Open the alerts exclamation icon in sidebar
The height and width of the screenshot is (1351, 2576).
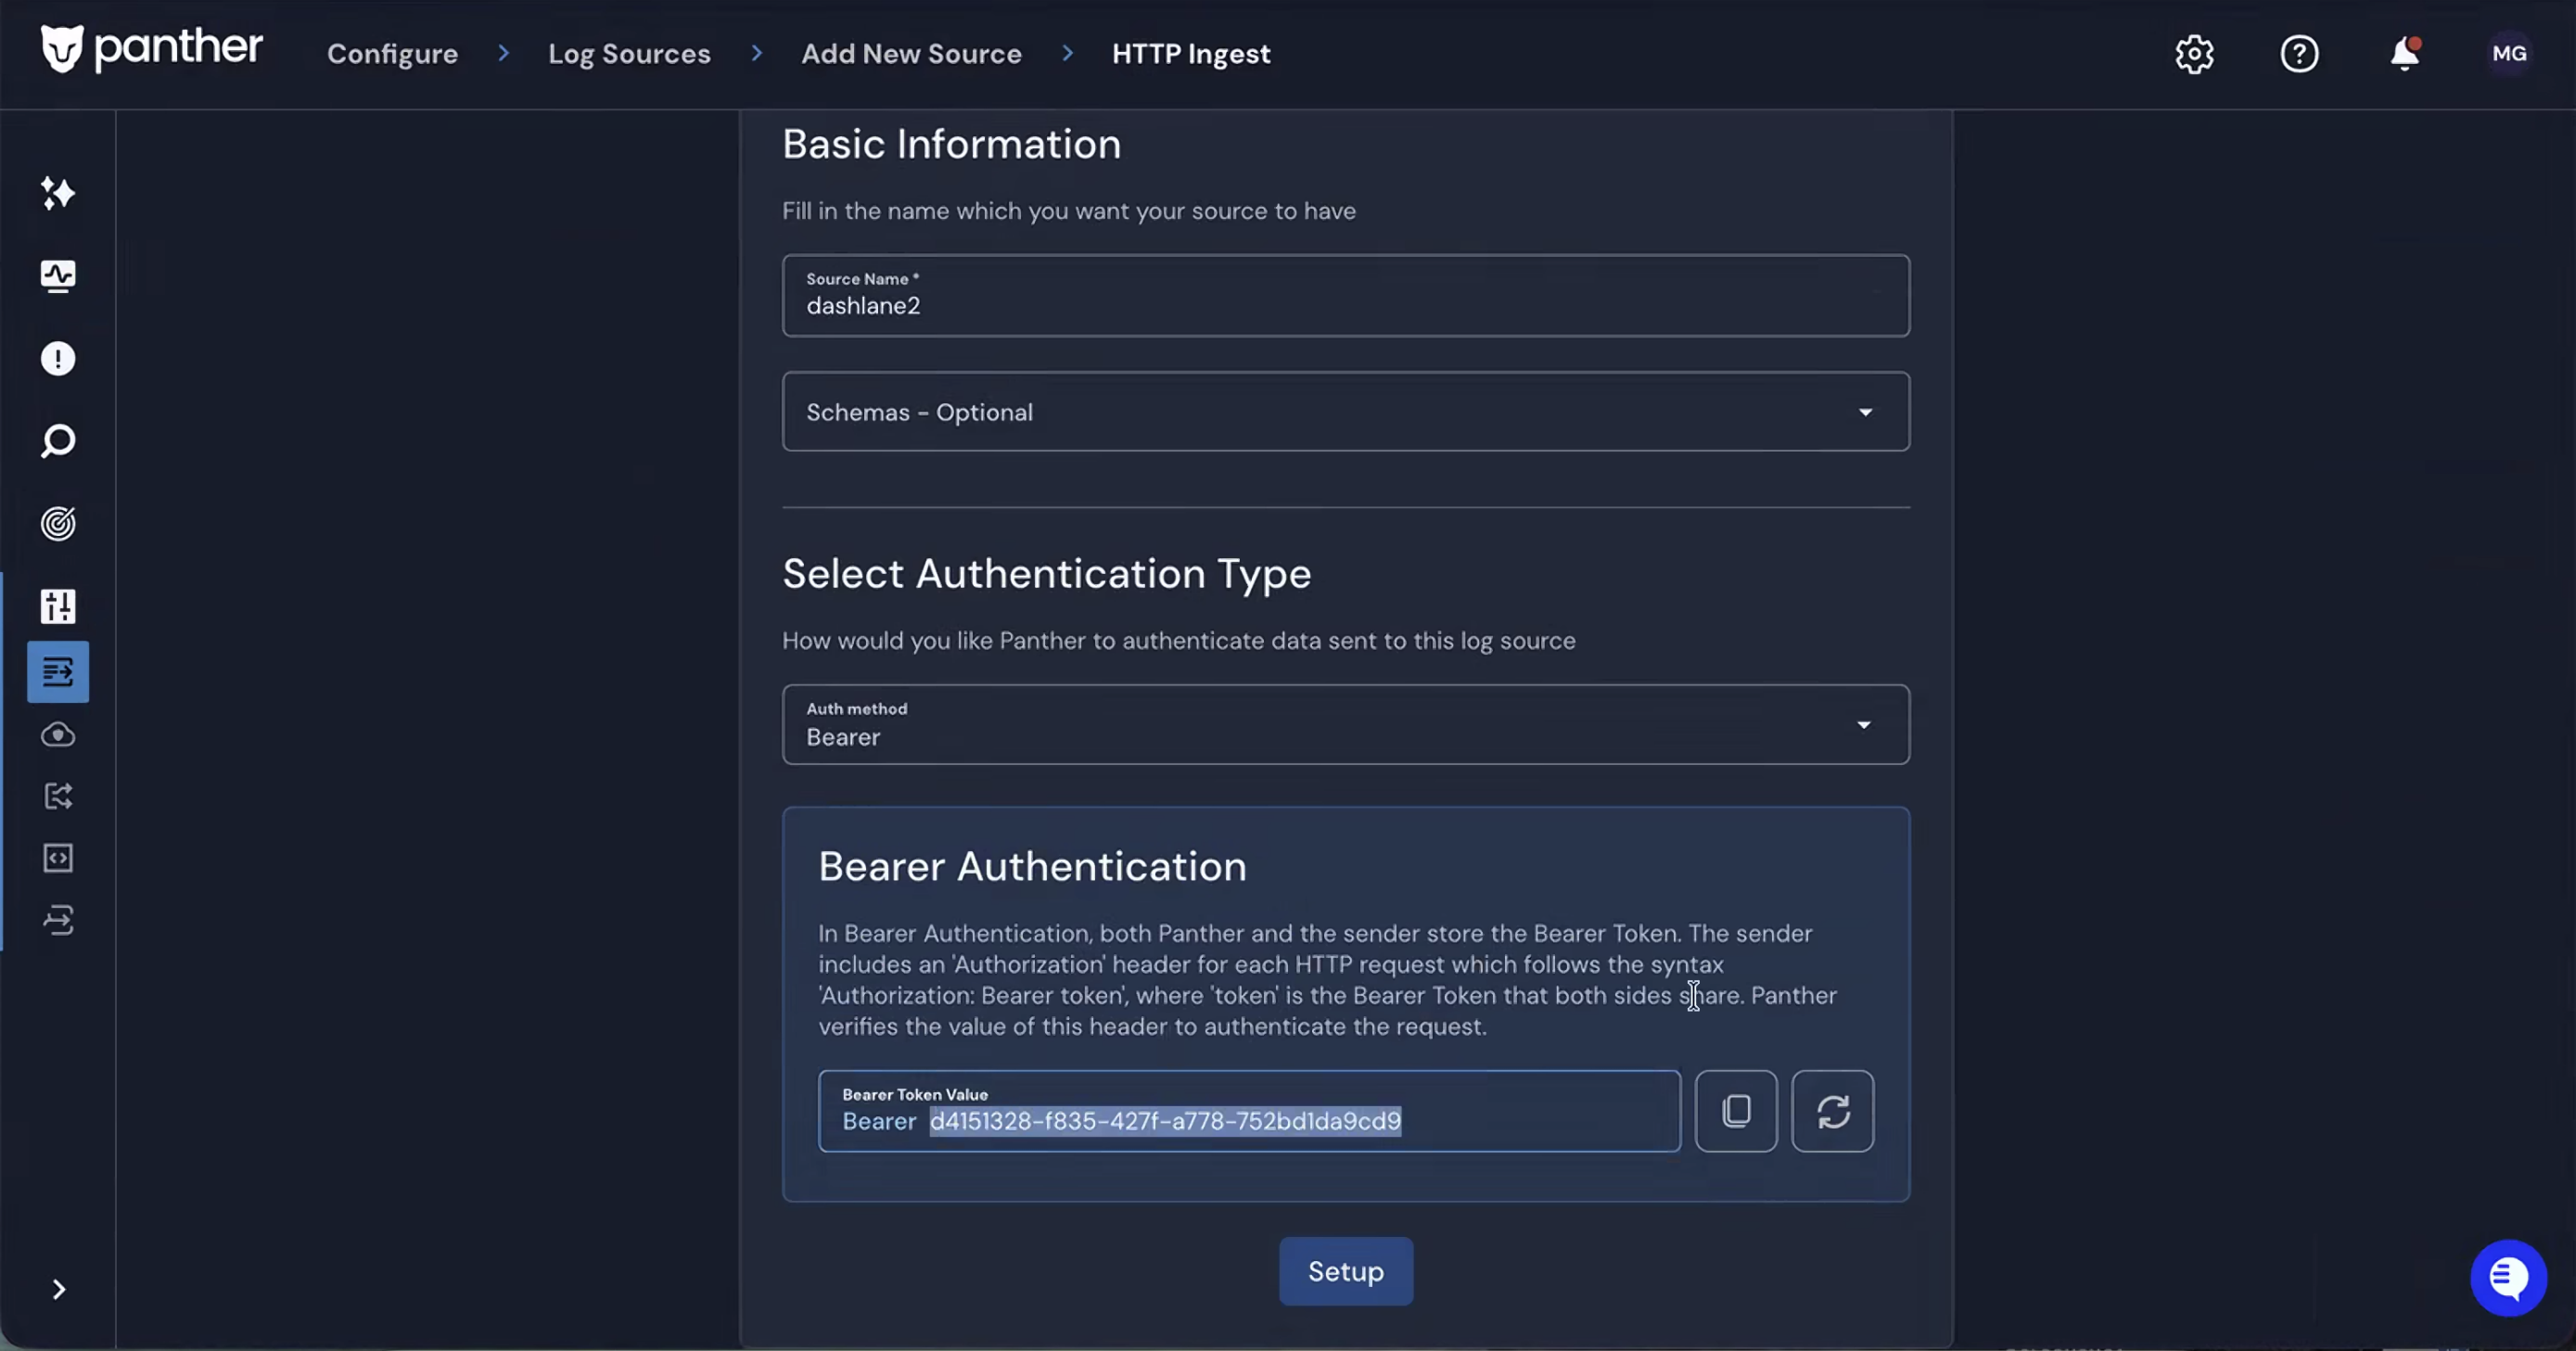(x=58, y=359)
